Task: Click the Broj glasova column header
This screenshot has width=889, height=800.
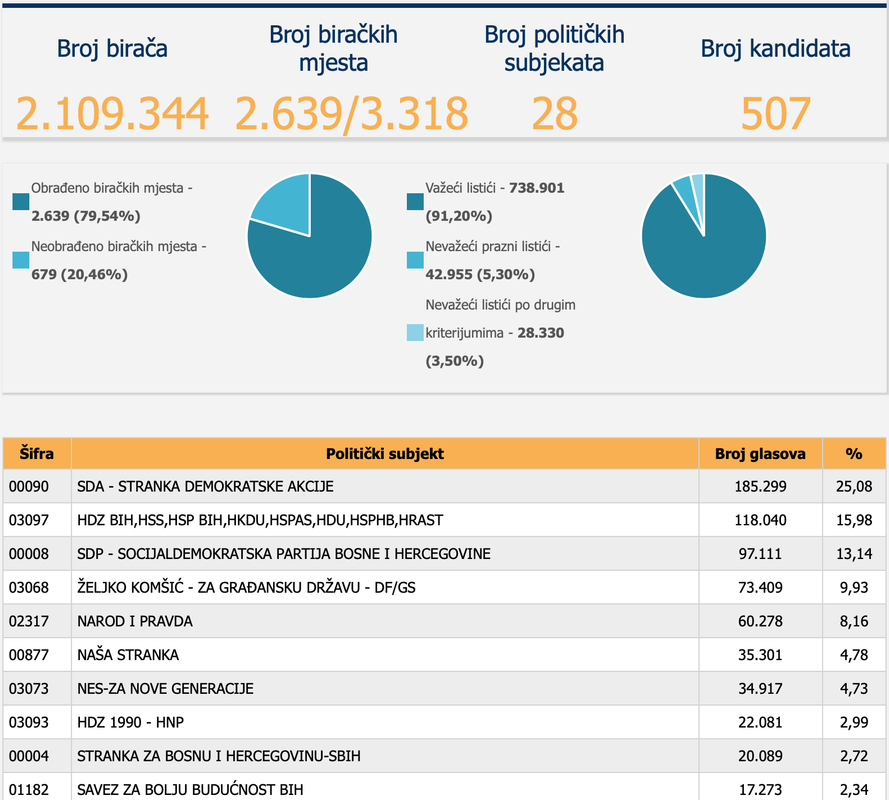Action: point(760,454)
